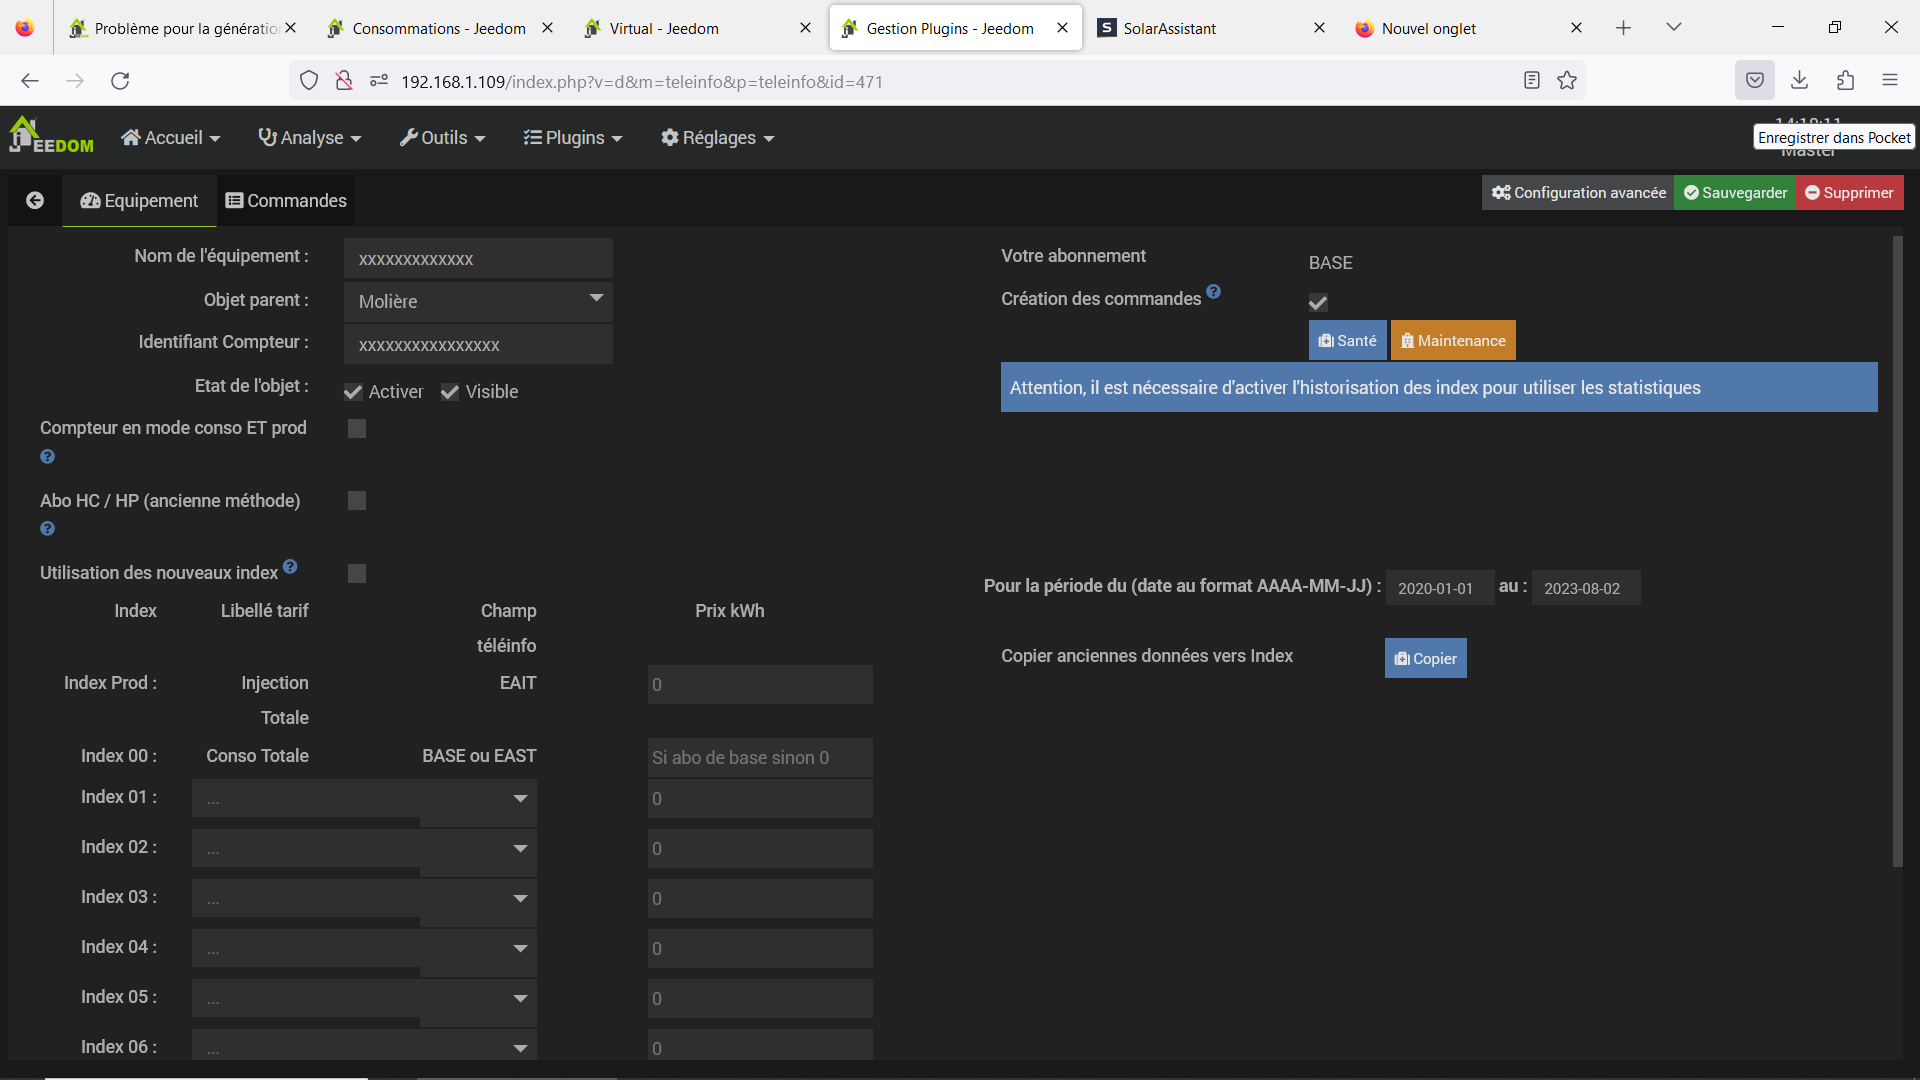Click the Copier button
Screen dimensions: 1920x1080
pyautogui.click(x=1425, y=659)
